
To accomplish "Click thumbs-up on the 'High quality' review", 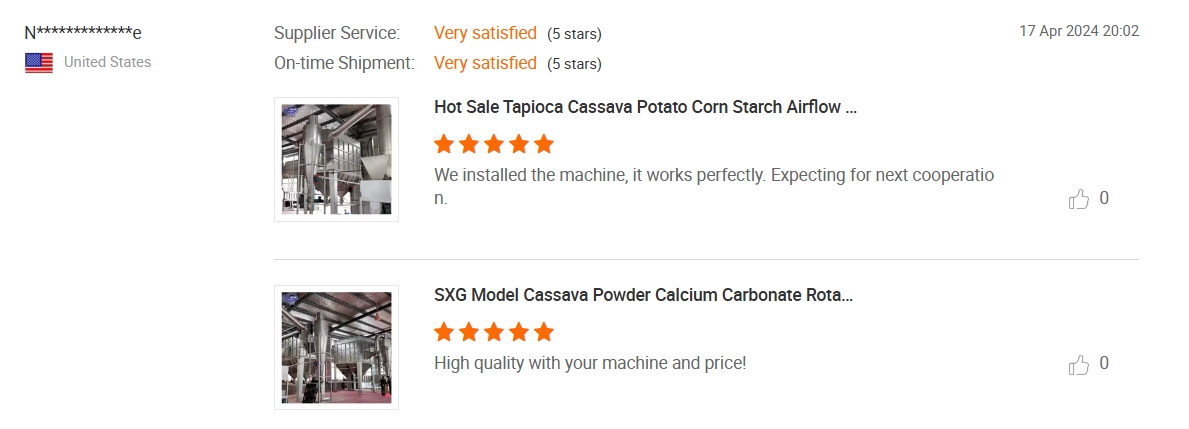I will [x=1078, y=364].
